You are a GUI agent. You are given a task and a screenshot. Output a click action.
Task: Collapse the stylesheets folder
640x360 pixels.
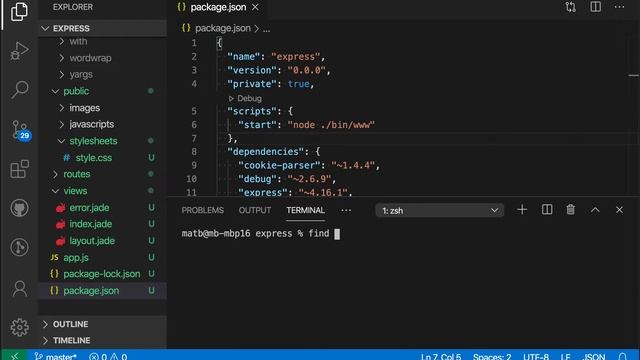(x=102, y=141)
